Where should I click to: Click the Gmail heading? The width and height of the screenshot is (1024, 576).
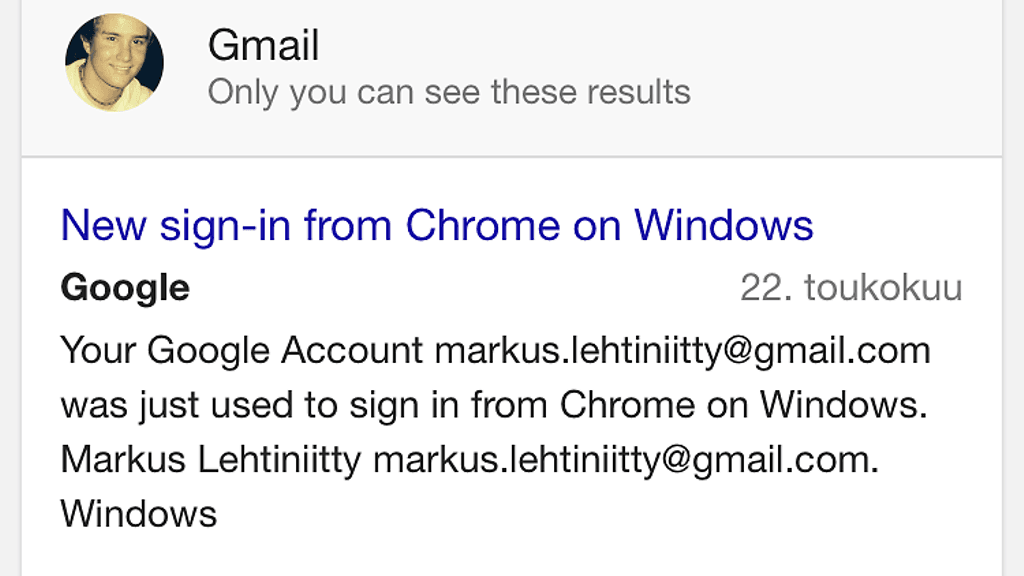pos(264,45)
